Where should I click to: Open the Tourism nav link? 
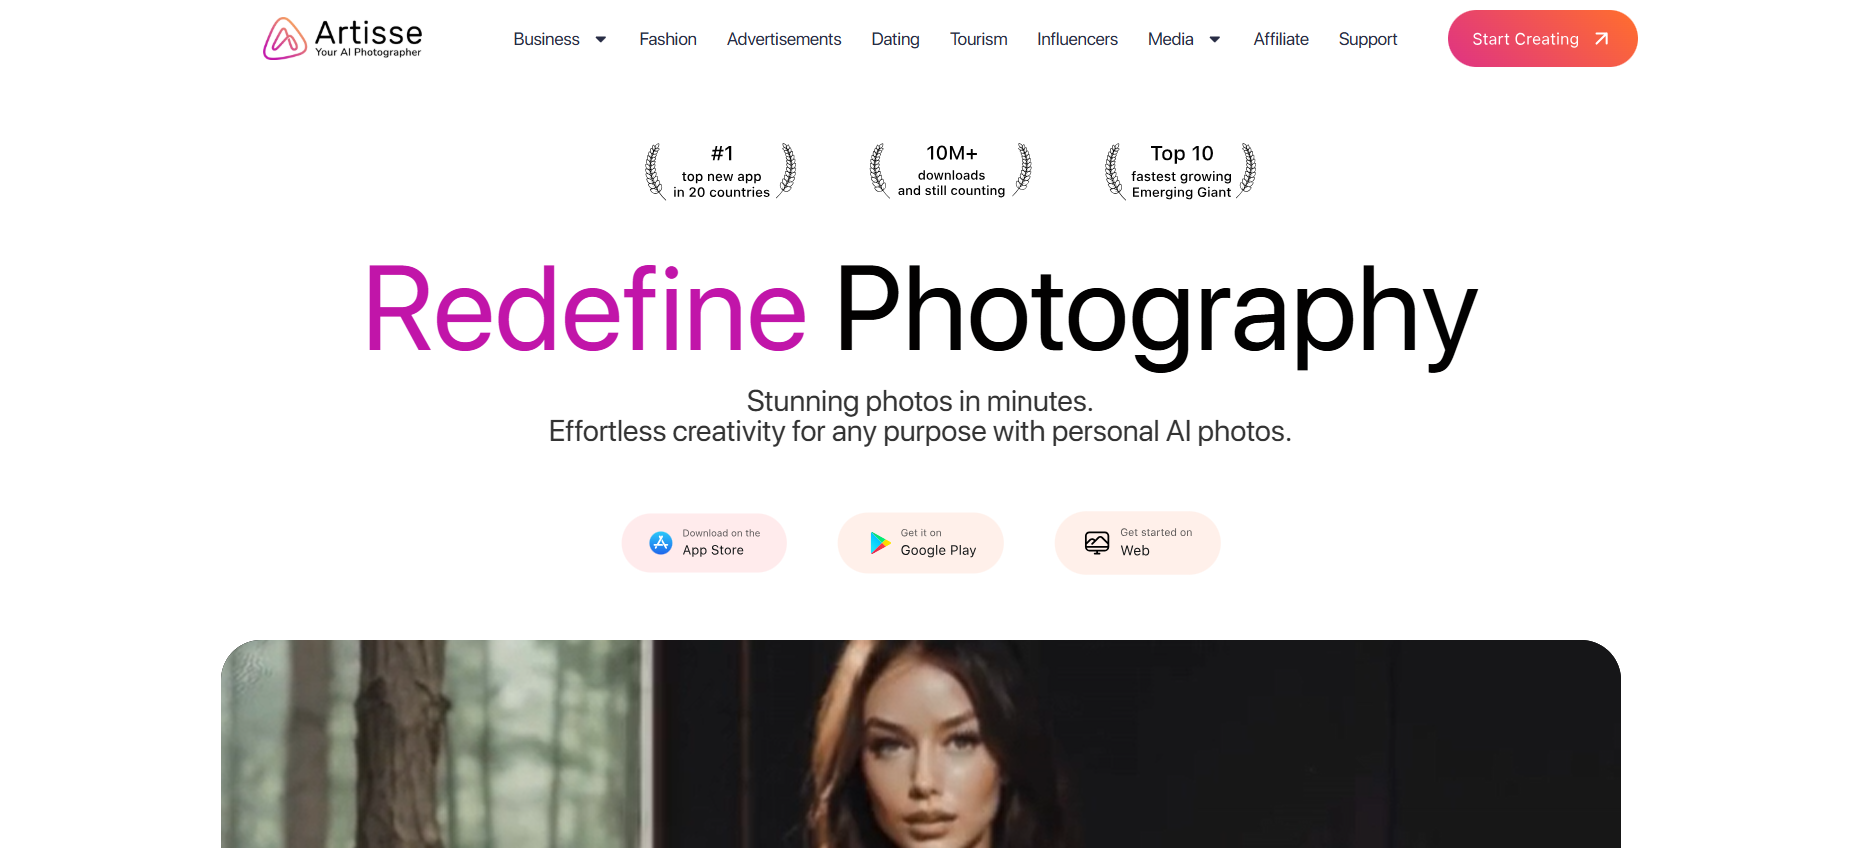[978, 39]
